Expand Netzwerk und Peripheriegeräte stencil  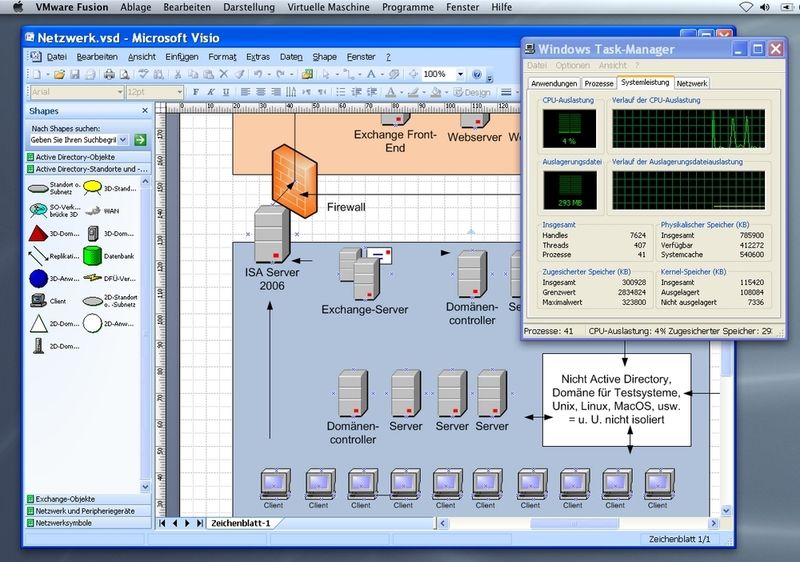click(88, 510)
